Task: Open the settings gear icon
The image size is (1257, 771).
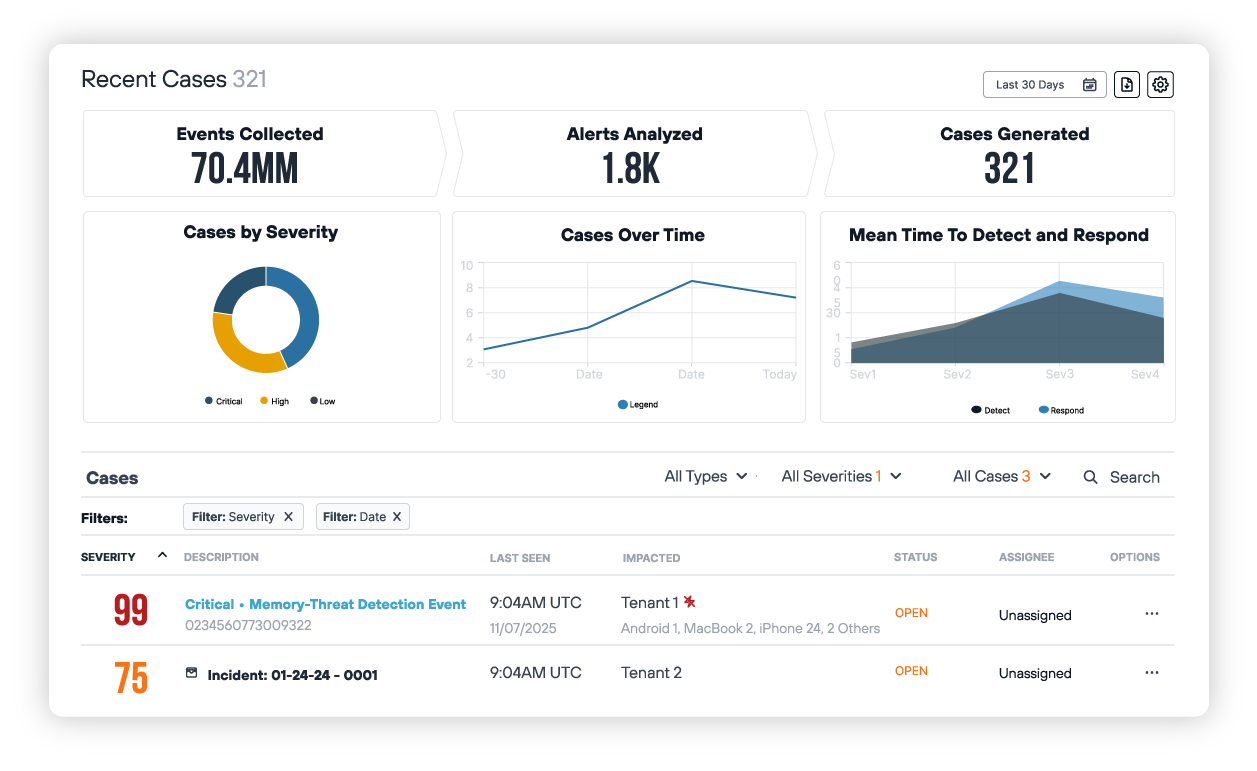Action: click(1160, 84)
